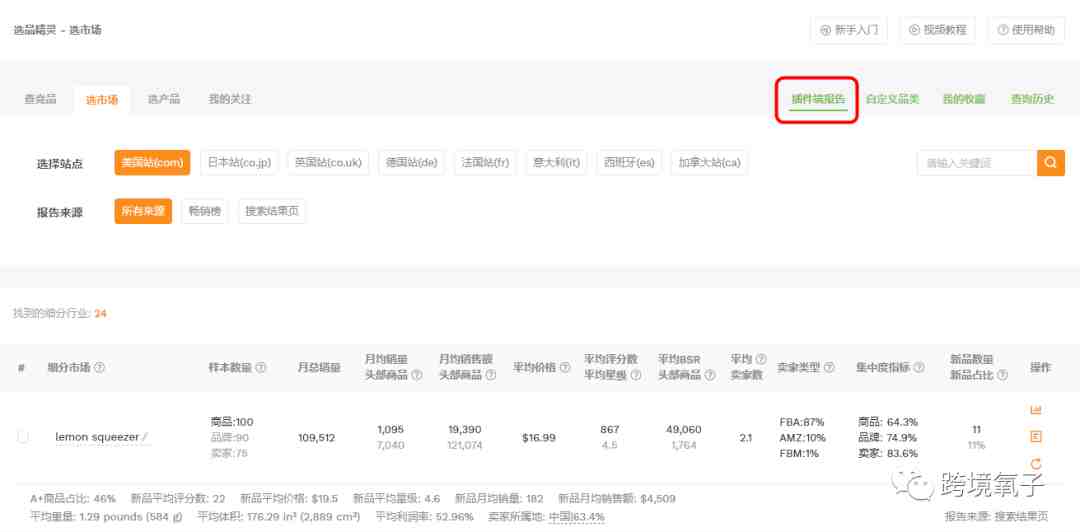The image size is (1080, 532).
Task: Click 视频教程 button
Action: pyautogui.click(x=937, y=30)
